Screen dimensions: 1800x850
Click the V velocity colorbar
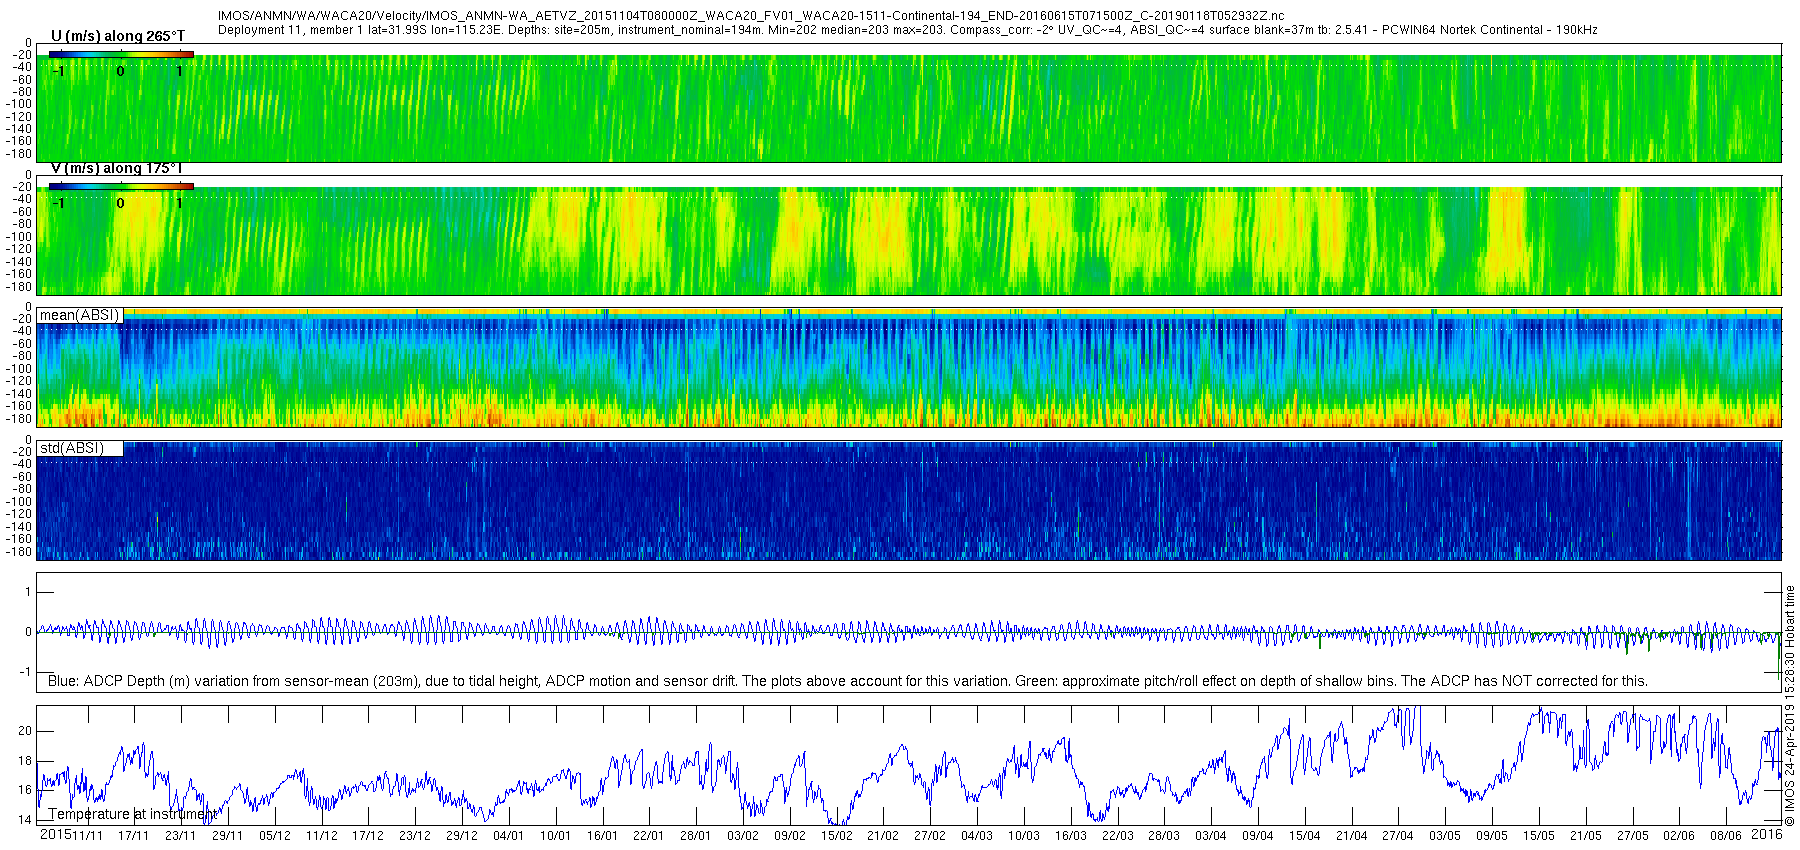(121, 186)
